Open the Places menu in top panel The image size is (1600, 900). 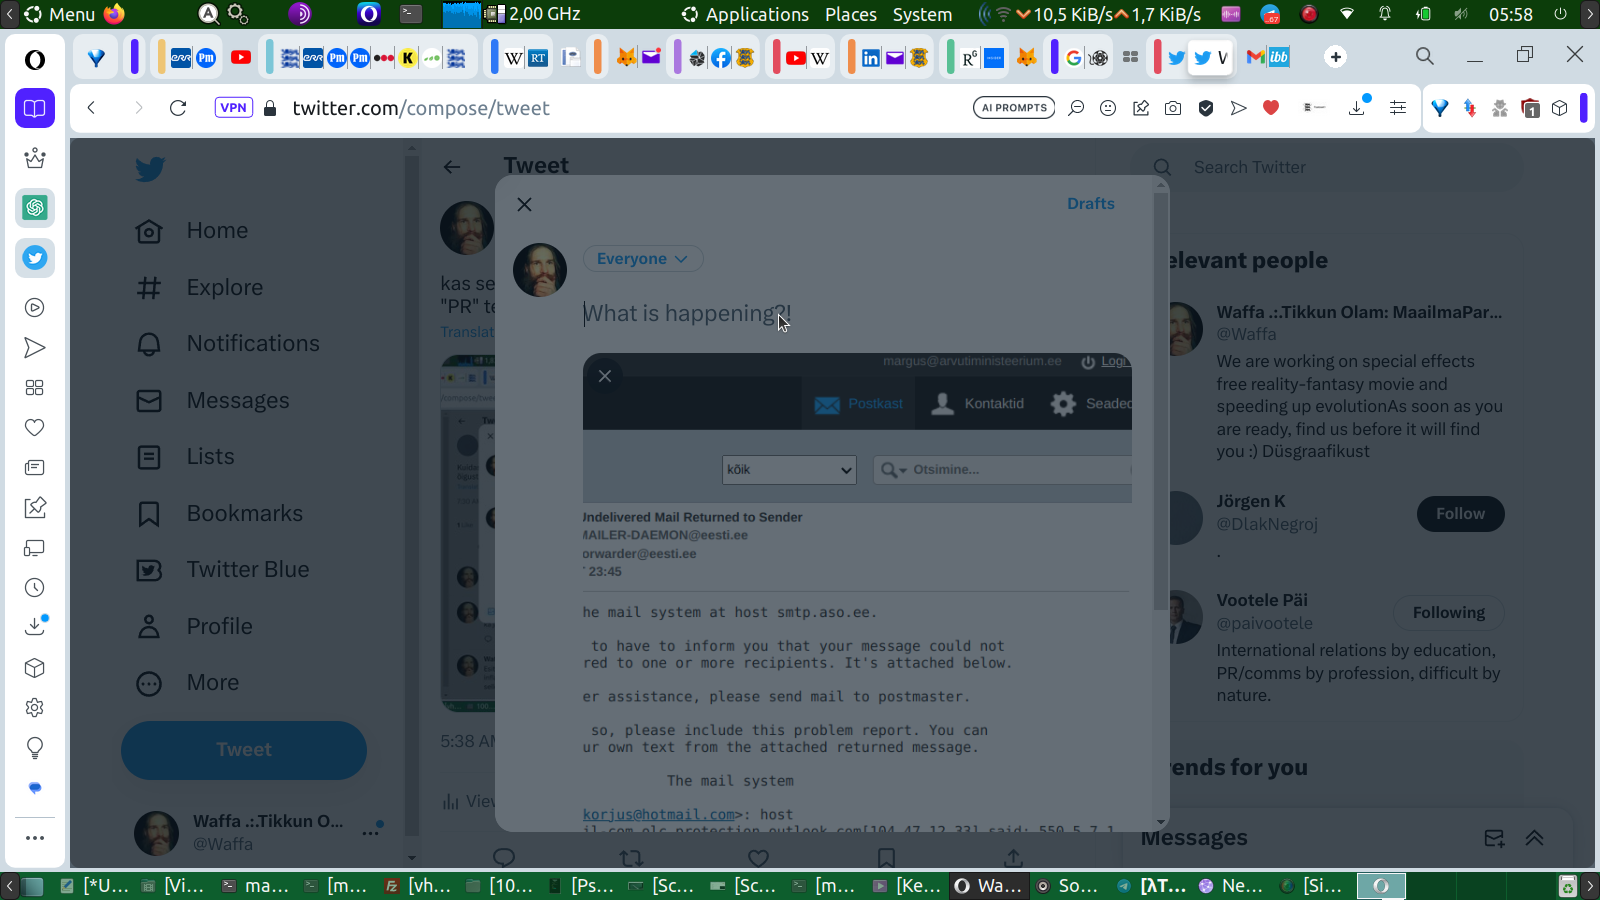851,14
